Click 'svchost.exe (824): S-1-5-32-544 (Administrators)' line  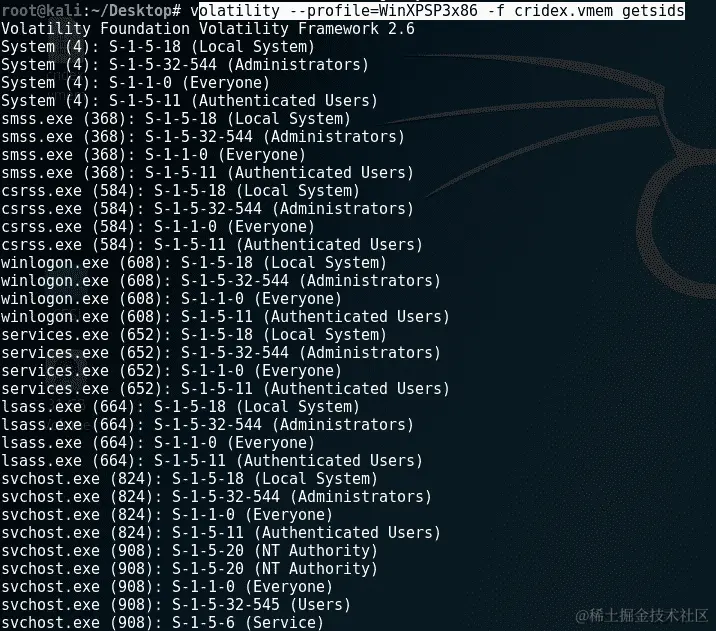pos(216,496)
